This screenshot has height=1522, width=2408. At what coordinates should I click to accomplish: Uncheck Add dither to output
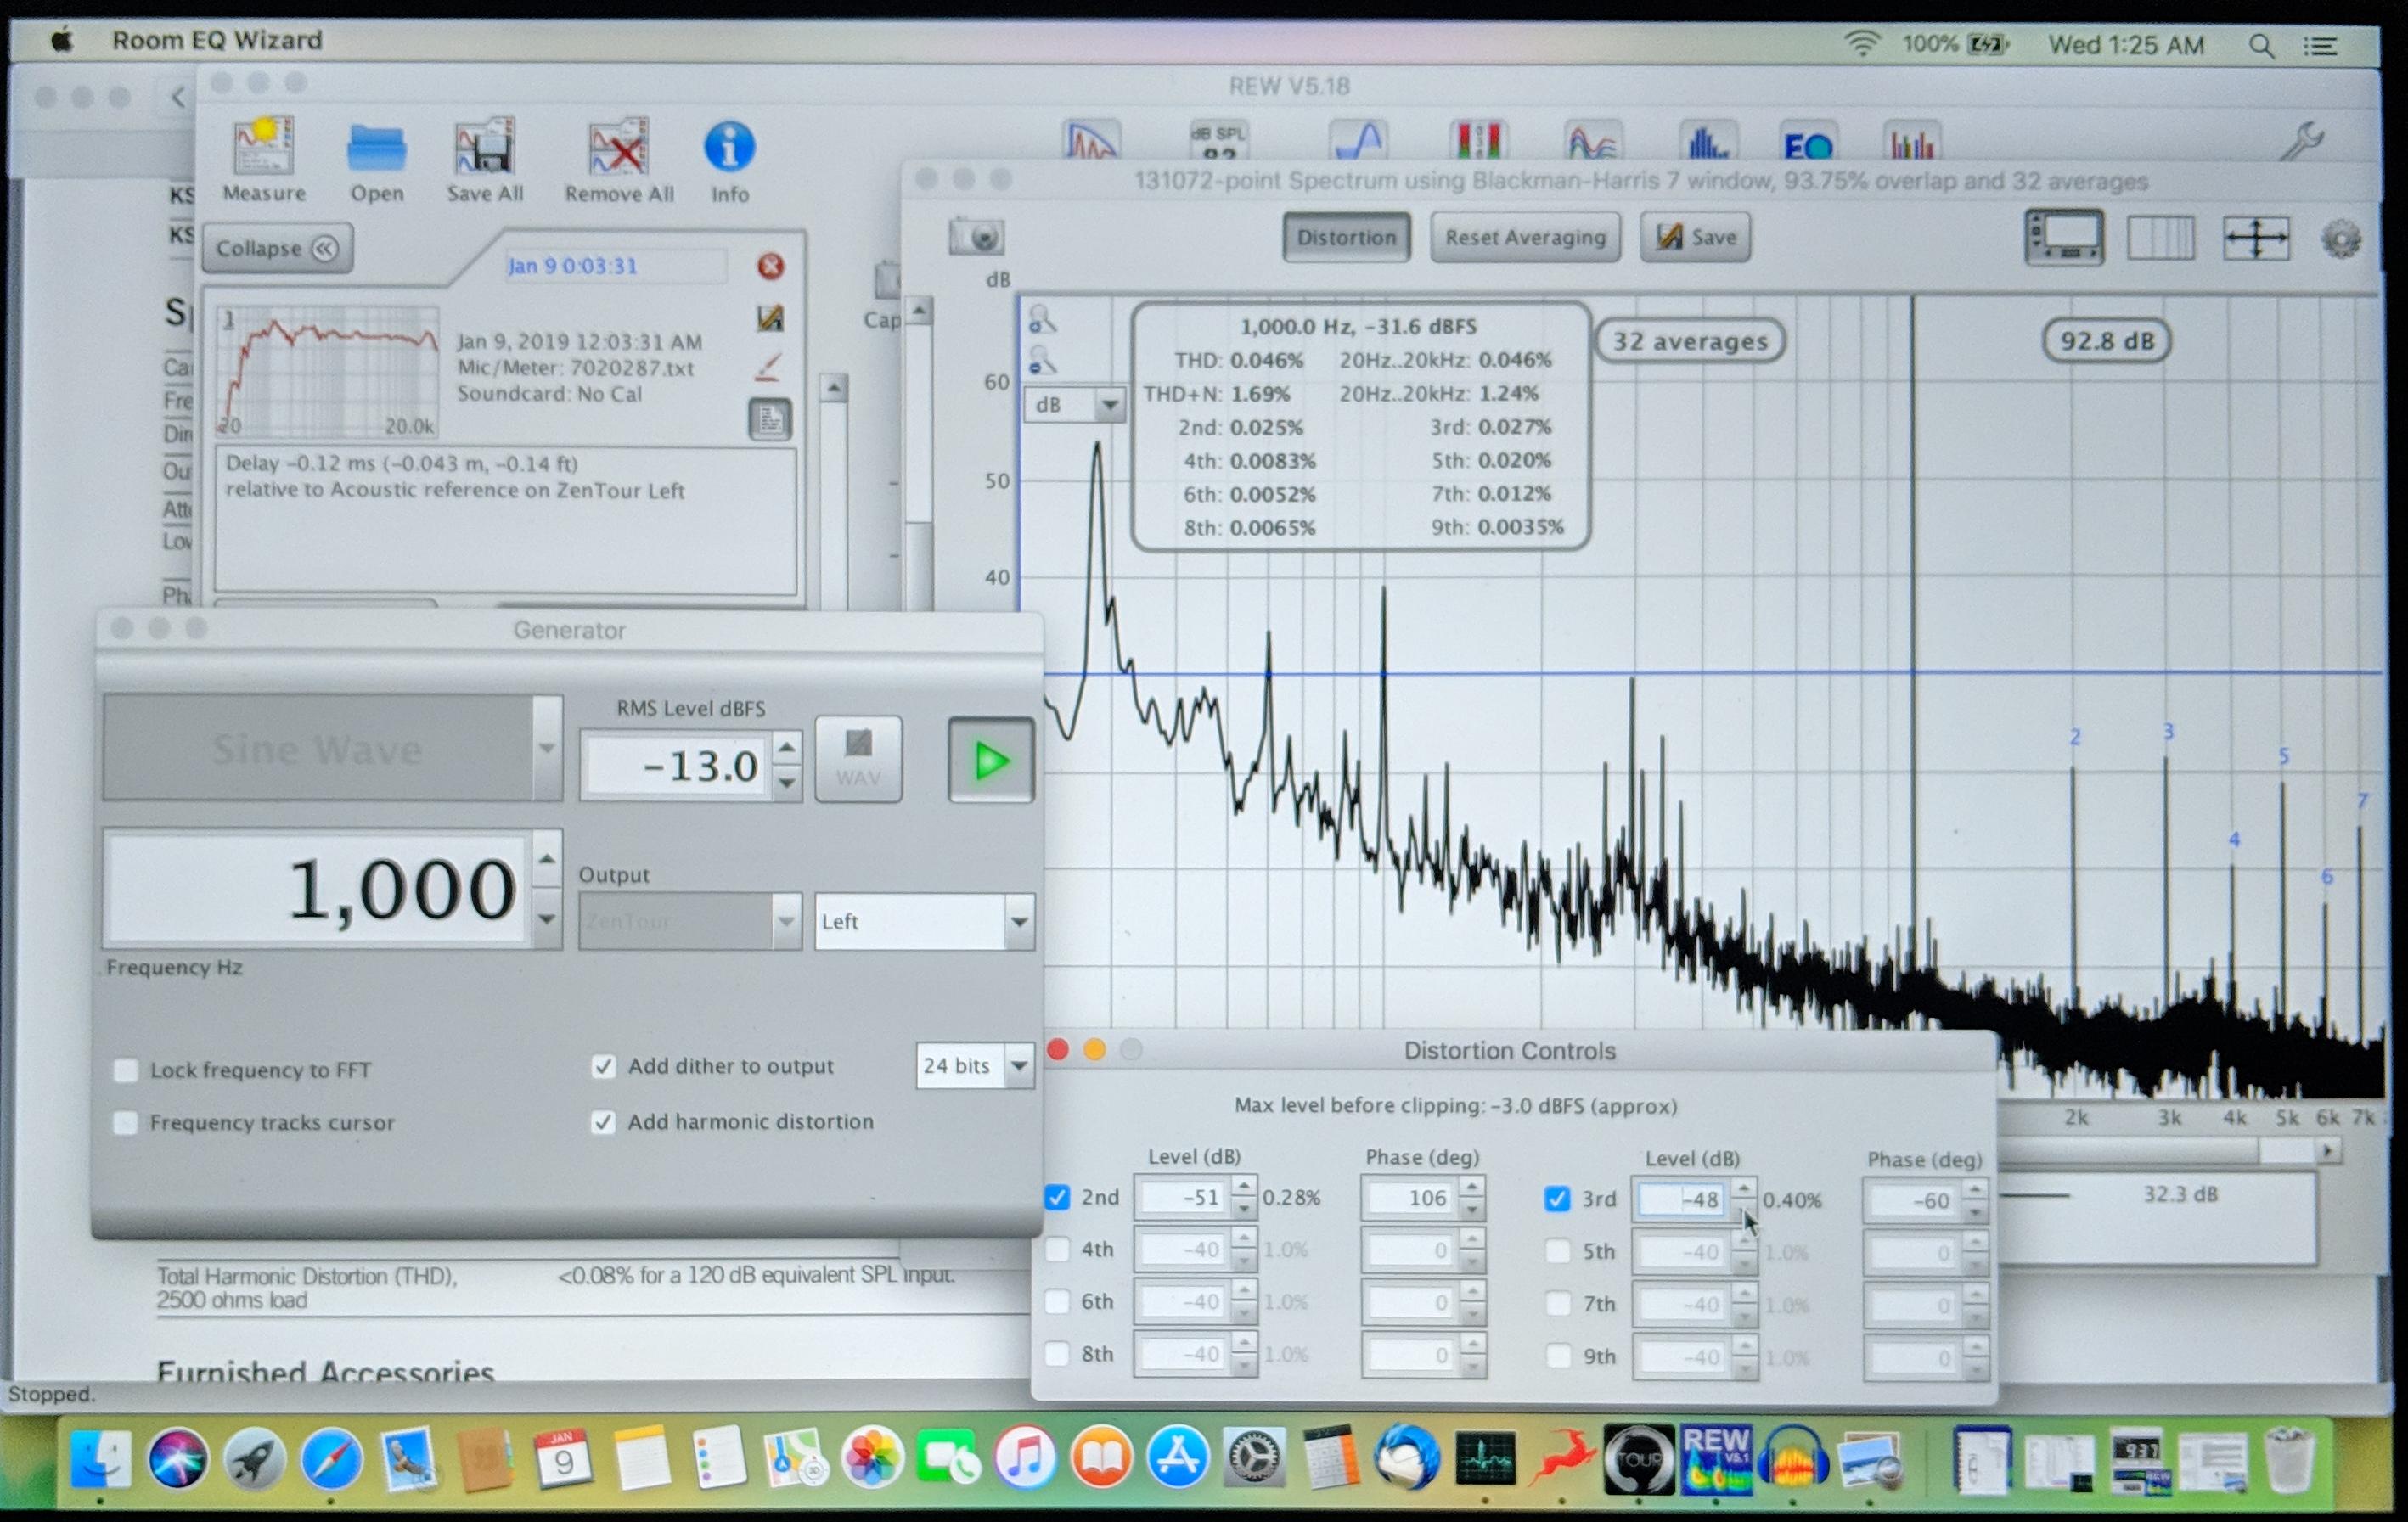tap(603, 1066)
